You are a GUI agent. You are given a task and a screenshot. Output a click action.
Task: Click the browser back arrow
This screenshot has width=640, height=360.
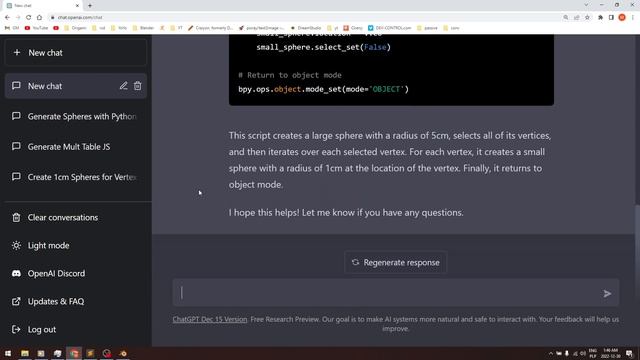coord(7,18)
